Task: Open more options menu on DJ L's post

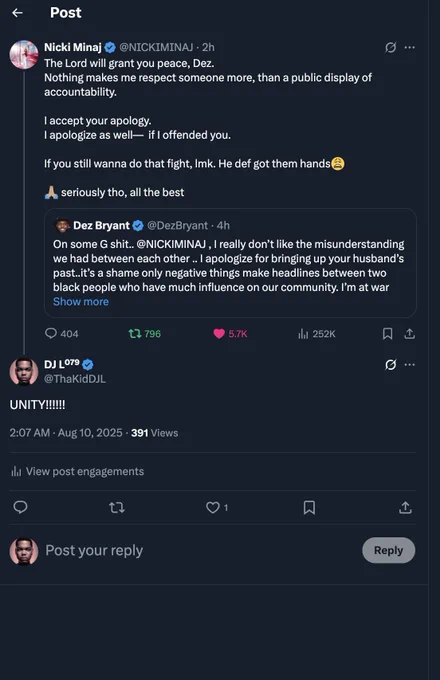Action: 410,365
